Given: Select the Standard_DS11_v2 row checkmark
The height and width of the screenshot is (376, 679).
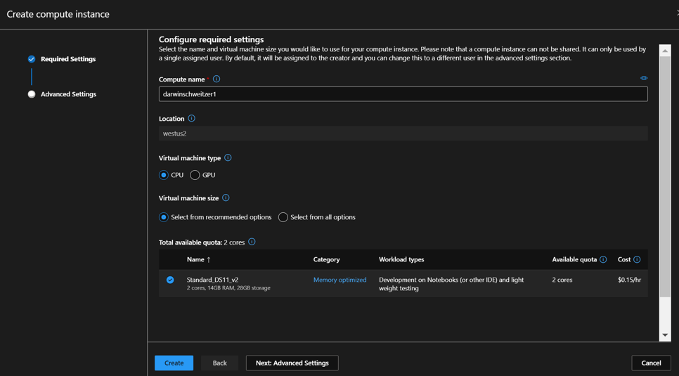Looking at the screenshot, I should (x=170, y=280).
